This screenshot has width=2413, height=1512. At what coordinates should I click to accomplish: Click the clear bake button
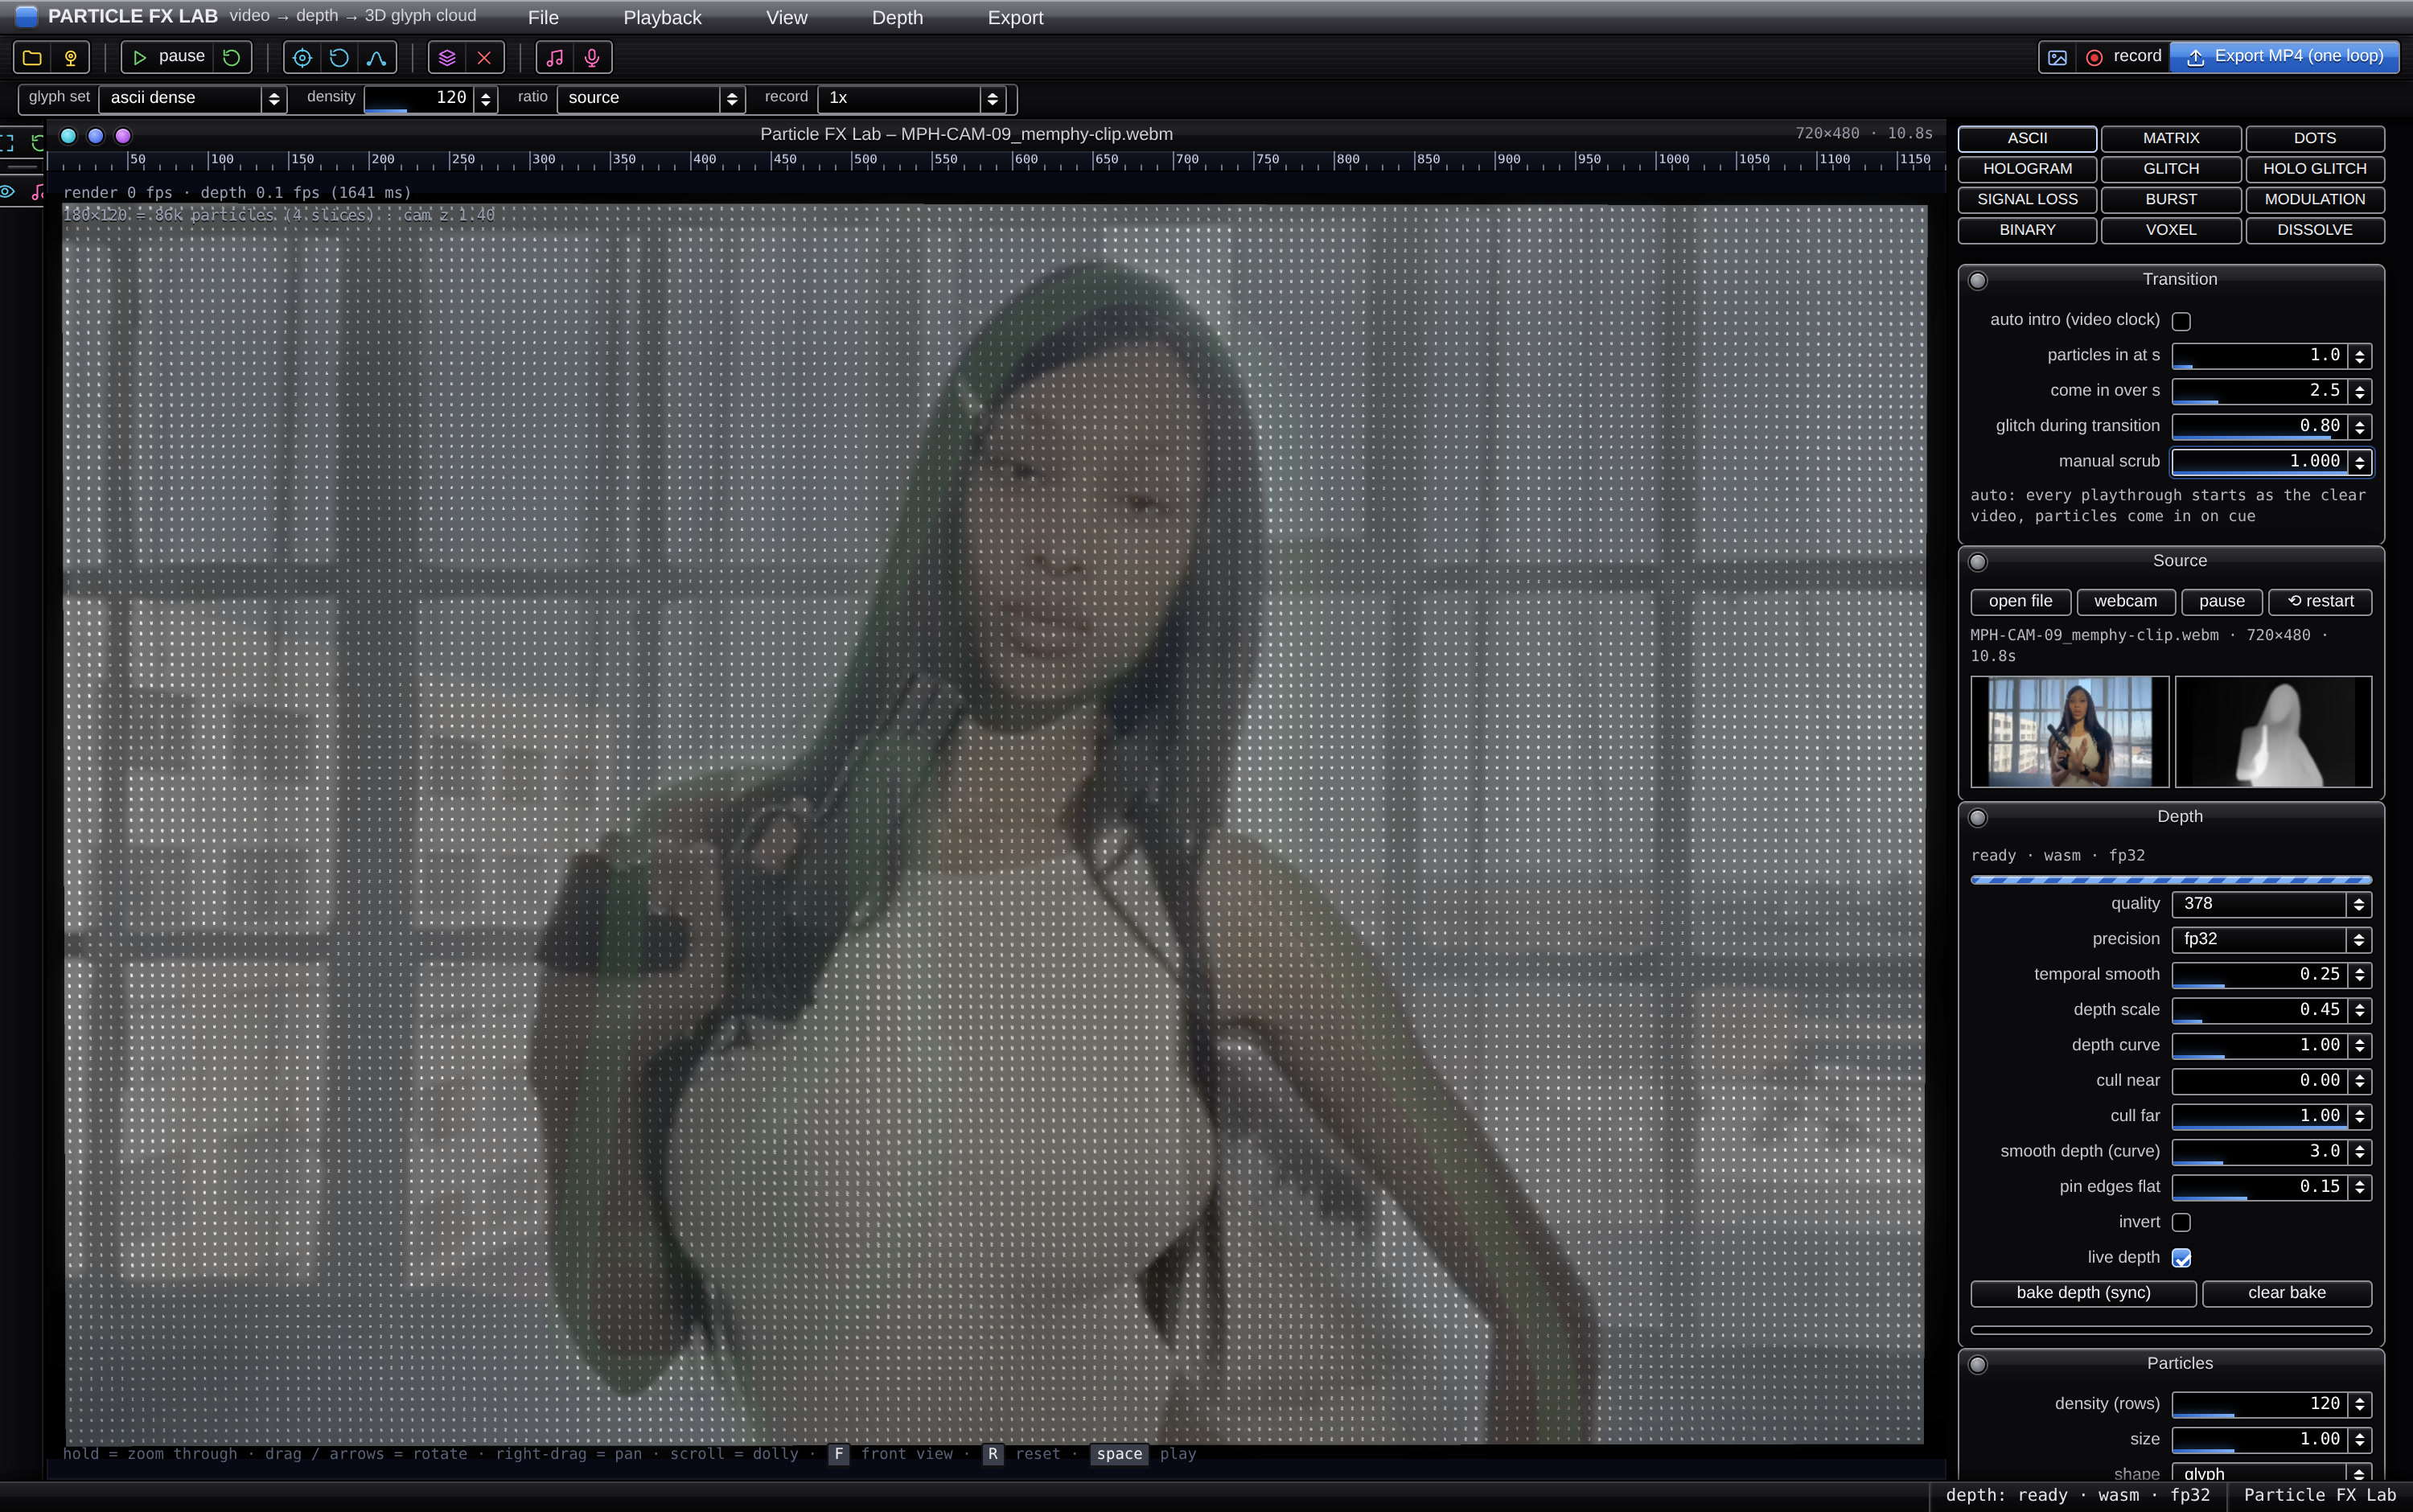(x=2286, y=1293)
